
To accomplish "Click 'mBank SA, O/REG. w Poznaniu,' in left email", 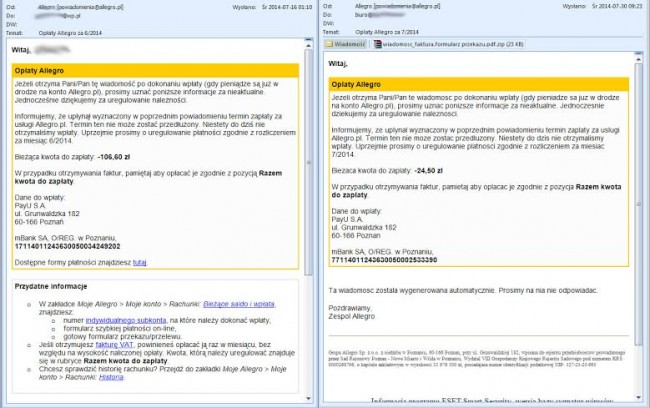I will click(65, 238).
